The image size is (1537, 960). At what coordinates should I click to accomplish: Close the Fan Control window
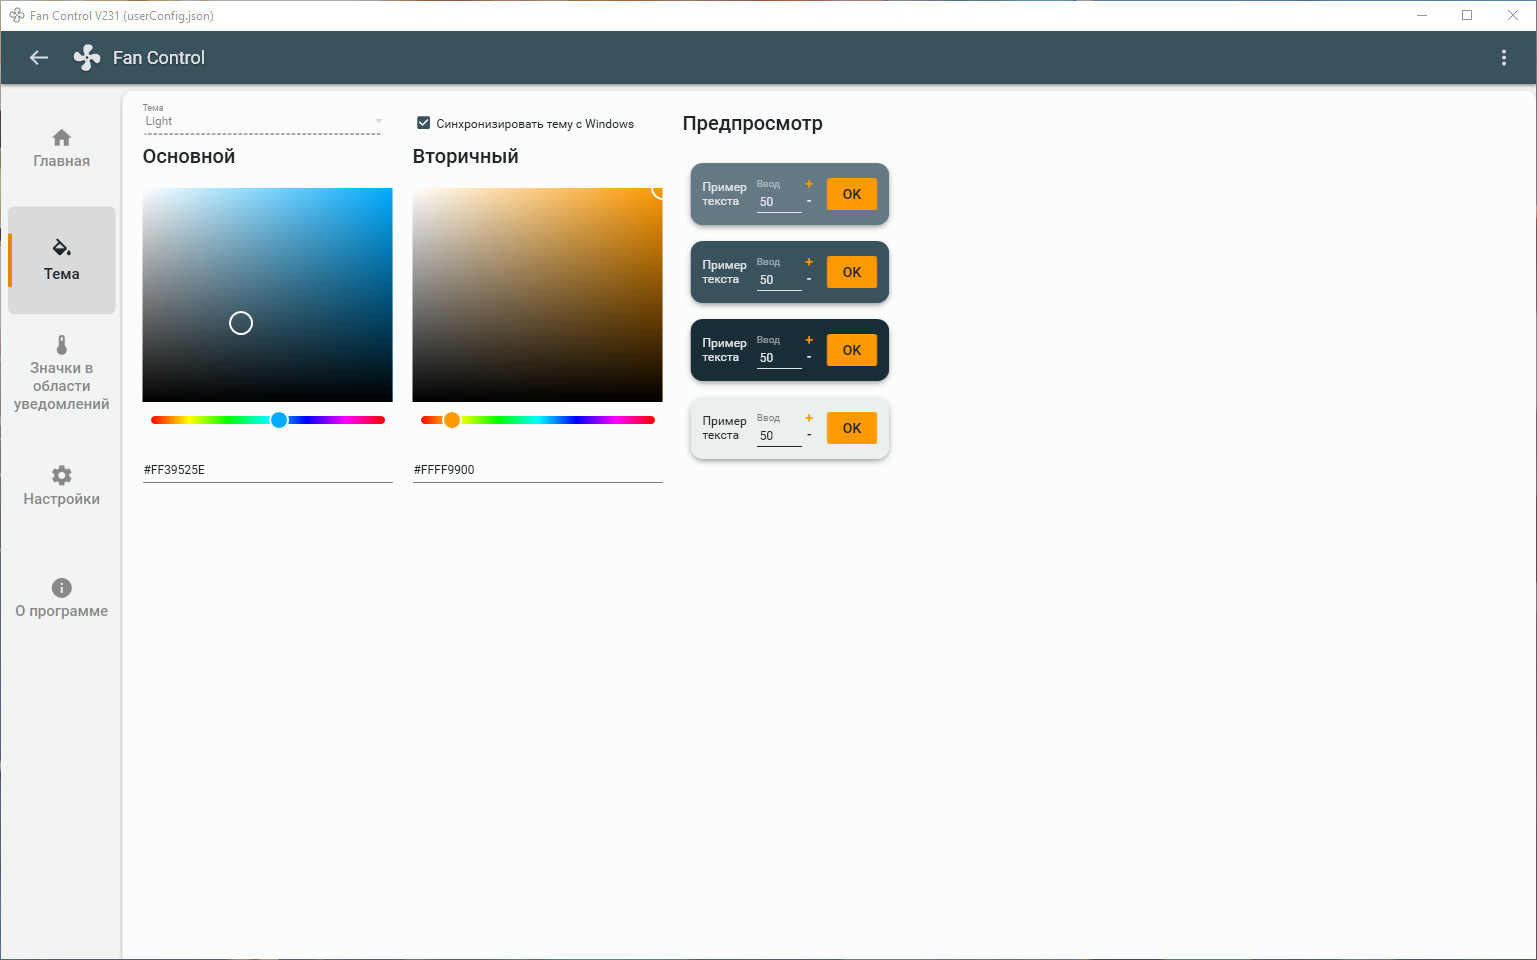1513,15
